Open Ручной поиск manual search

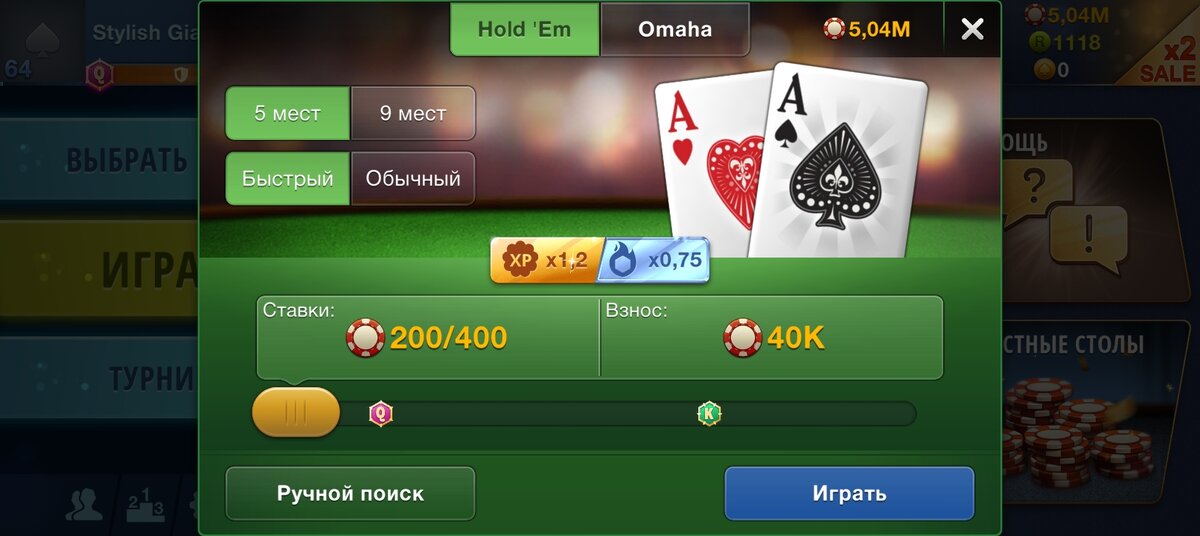[x=350, y=493]
